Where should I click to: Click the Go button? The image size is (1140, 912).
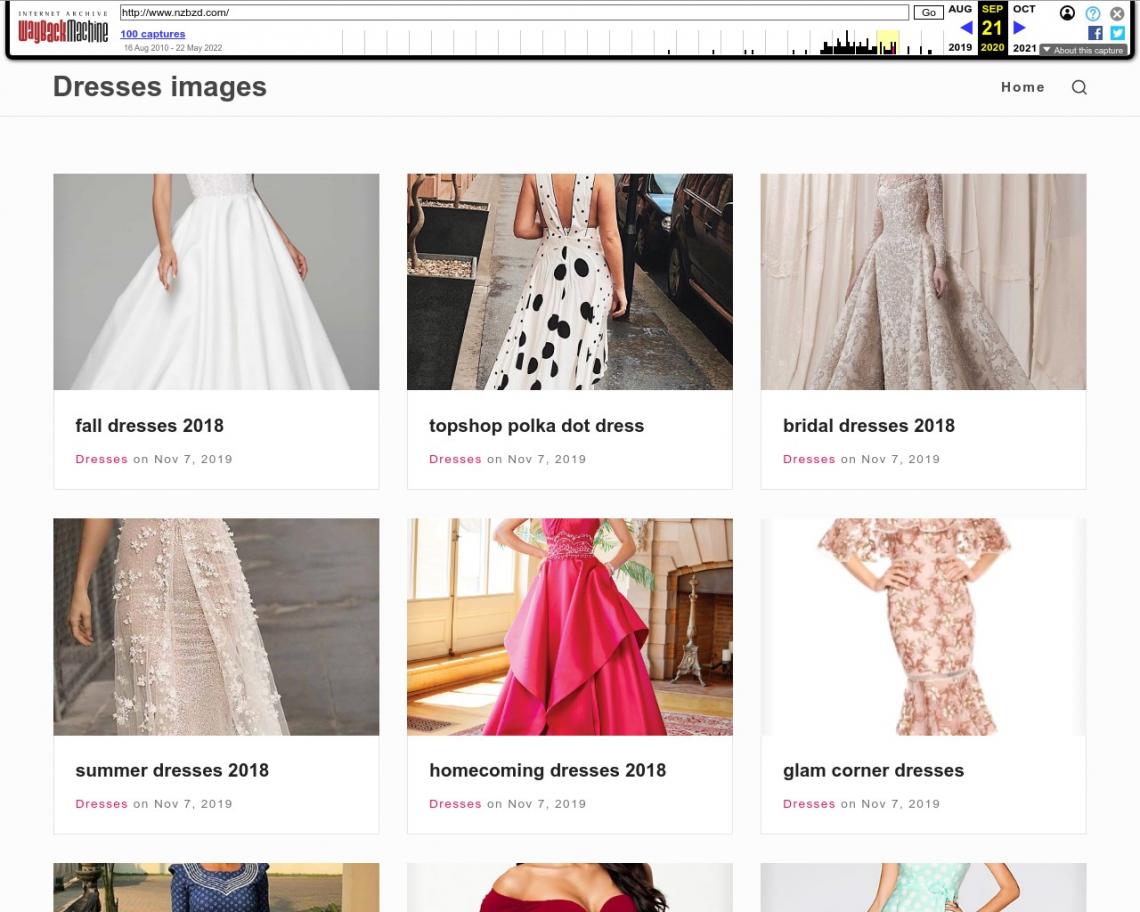click(x=928, y=12)
